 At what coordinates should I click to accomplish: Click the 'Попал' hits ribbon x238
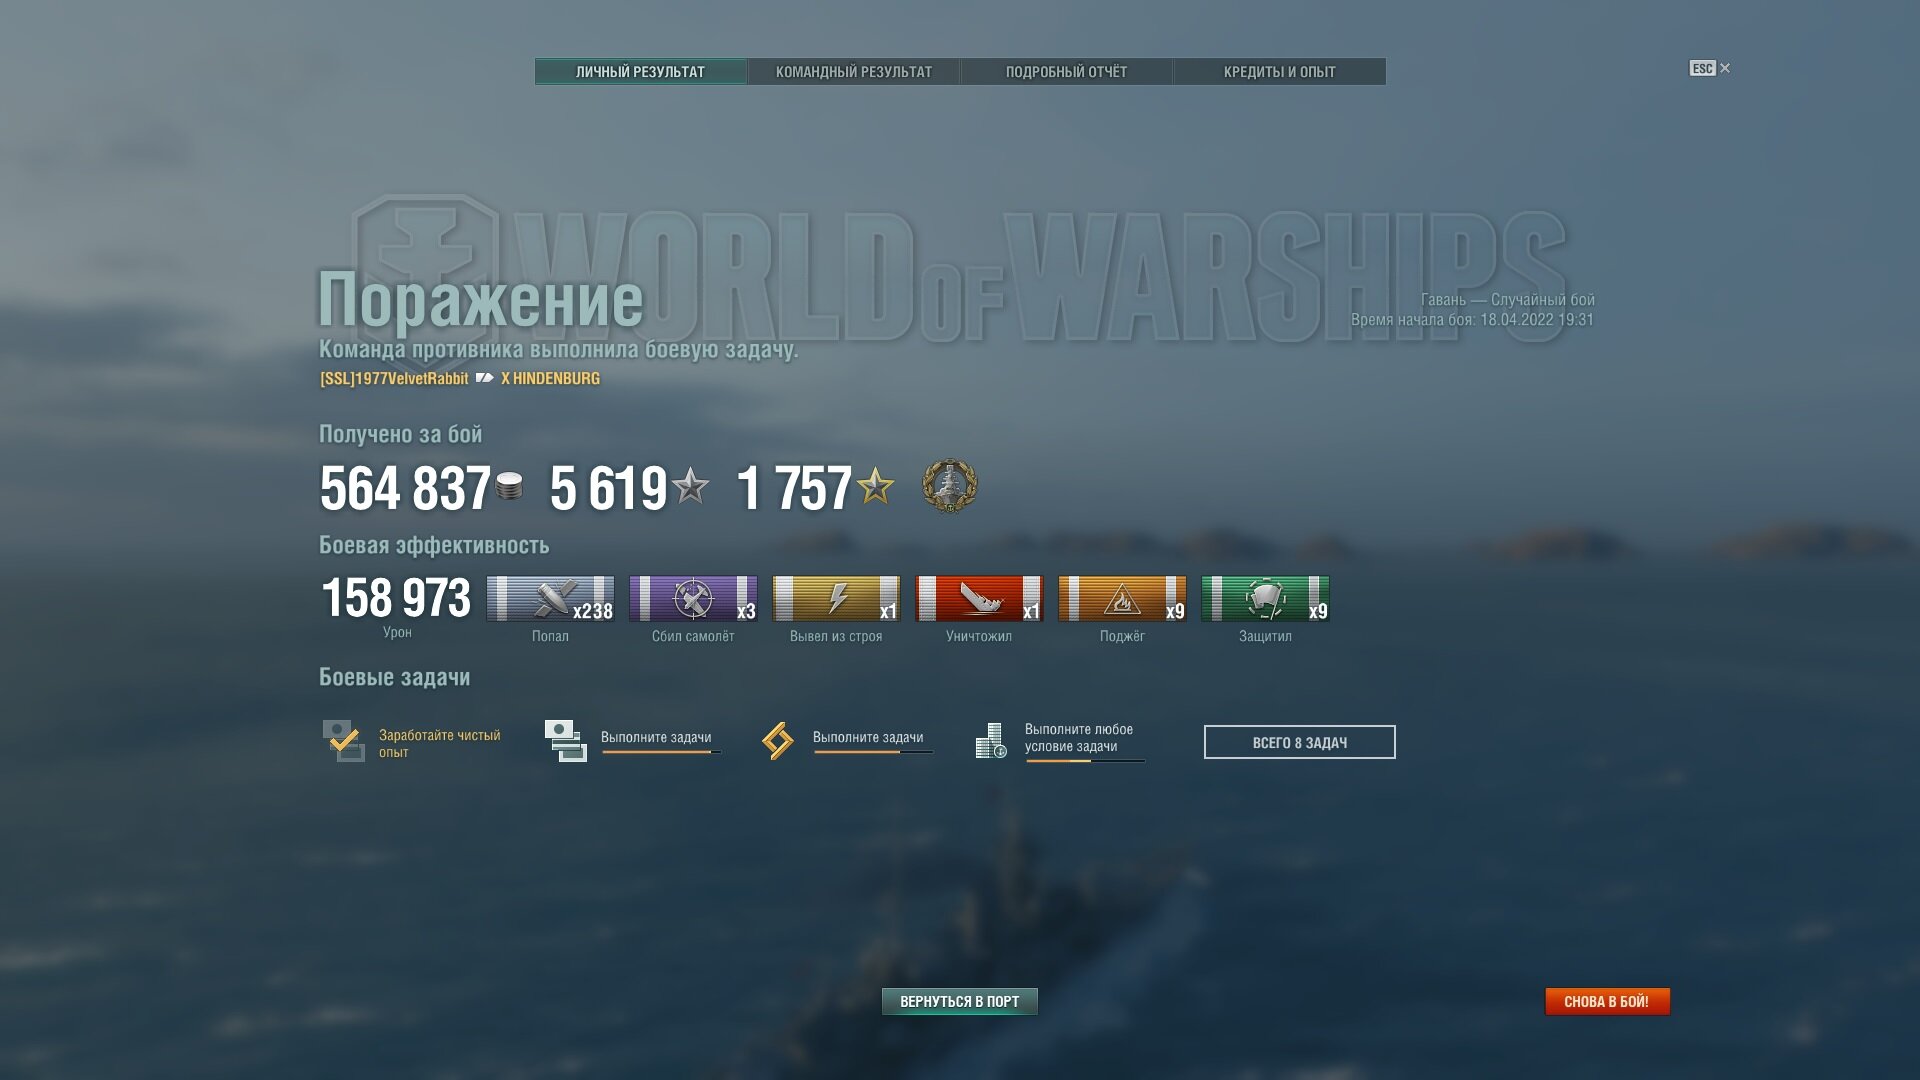(x=550, y=598)
